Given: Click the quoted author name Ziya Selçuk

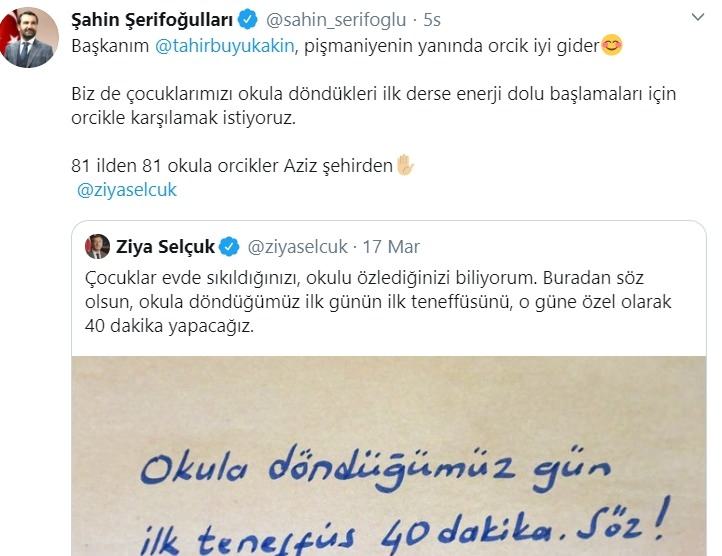Looking at the screenshot, I should tap(165, 246).
